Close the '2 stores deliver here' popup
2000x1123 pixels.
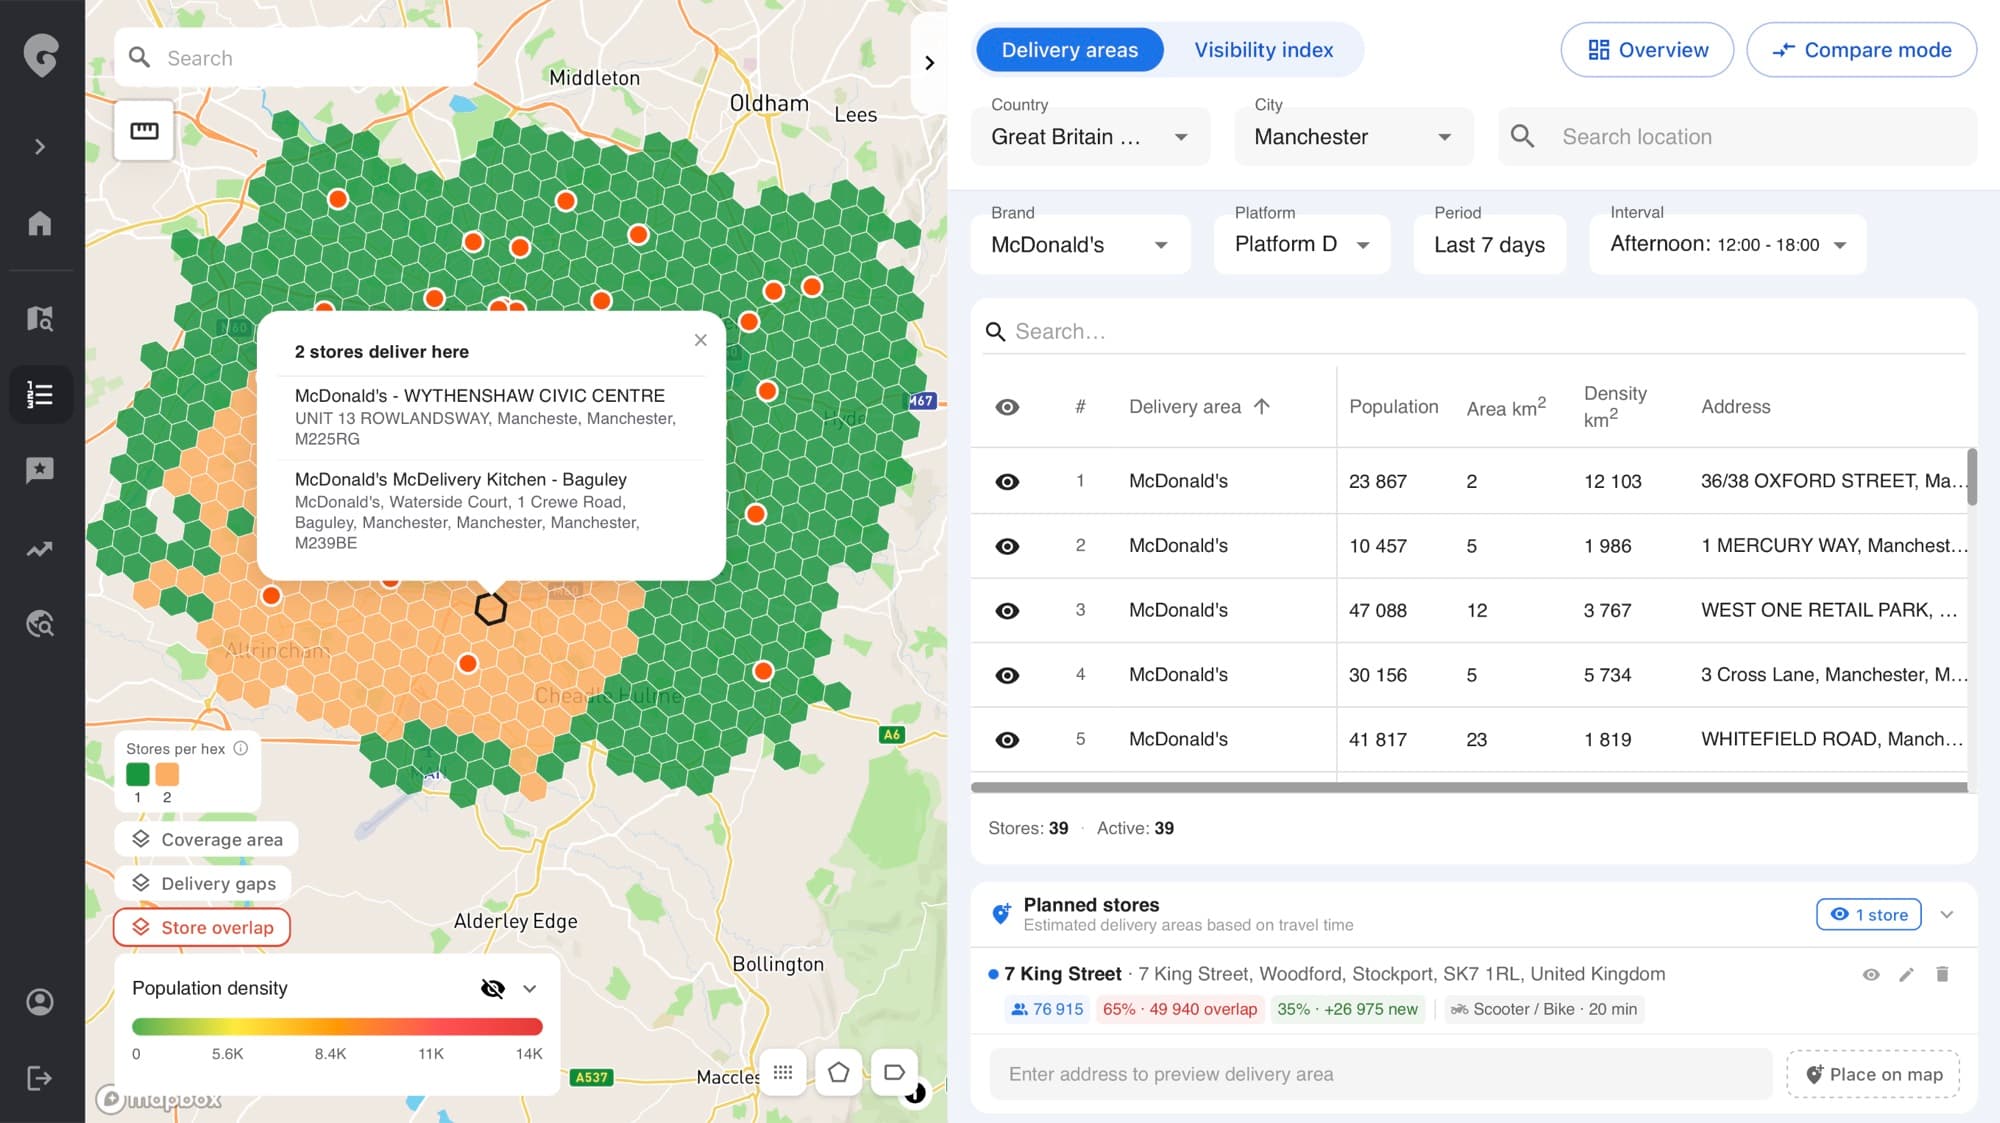click(701, 340)
